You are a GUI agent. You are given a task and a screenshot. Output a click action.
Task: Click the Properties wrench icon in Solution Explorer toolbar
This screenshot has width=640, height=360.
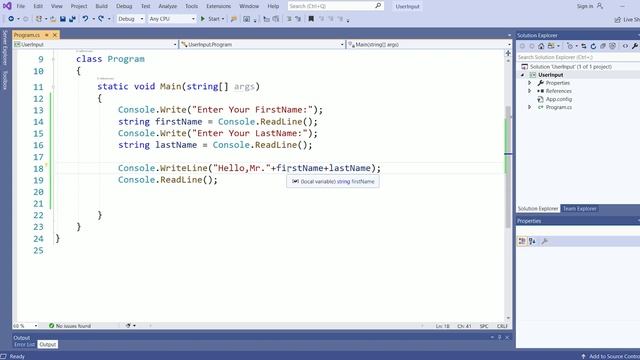click(635, 46)
